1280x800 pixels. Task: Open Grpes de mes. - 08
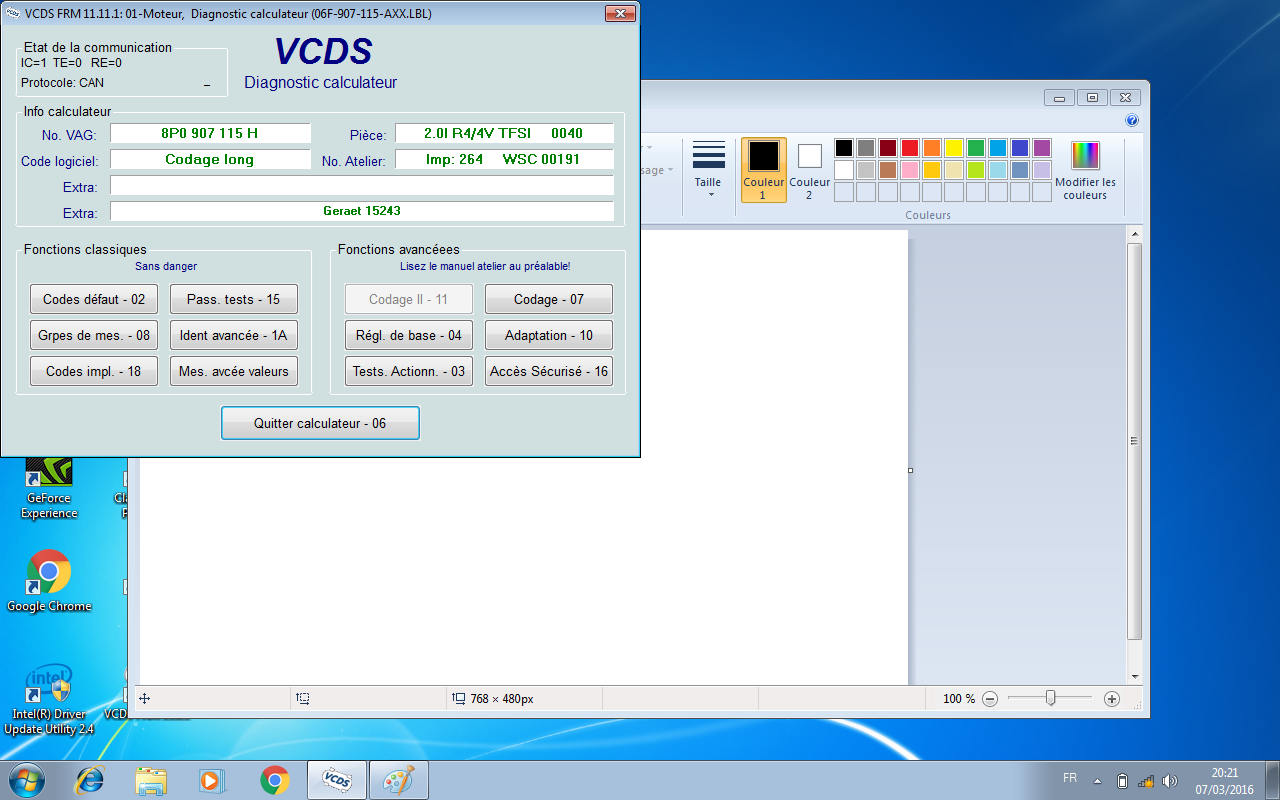[94, 335]
